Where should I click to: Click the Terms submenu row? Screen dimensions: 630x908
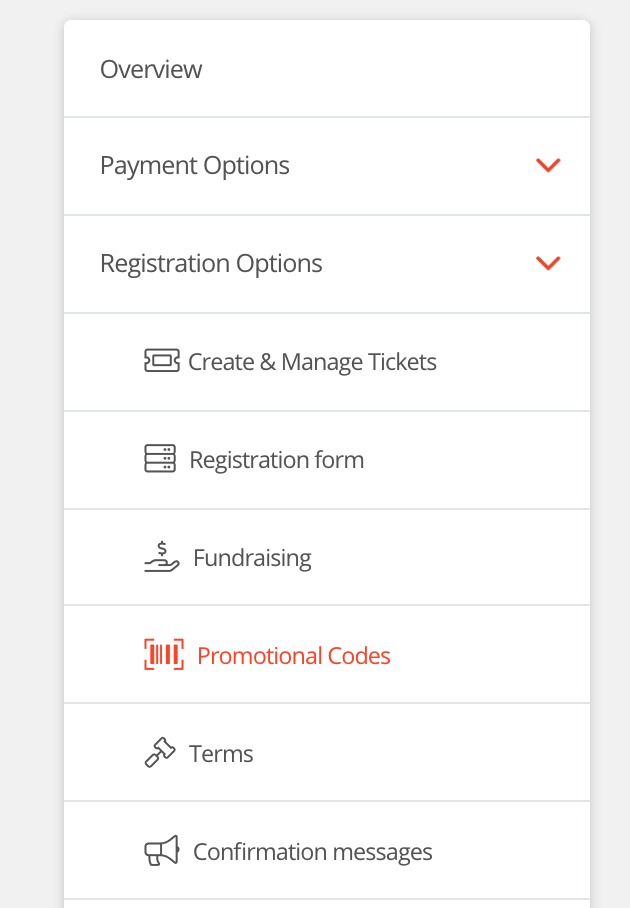(327, 753)
